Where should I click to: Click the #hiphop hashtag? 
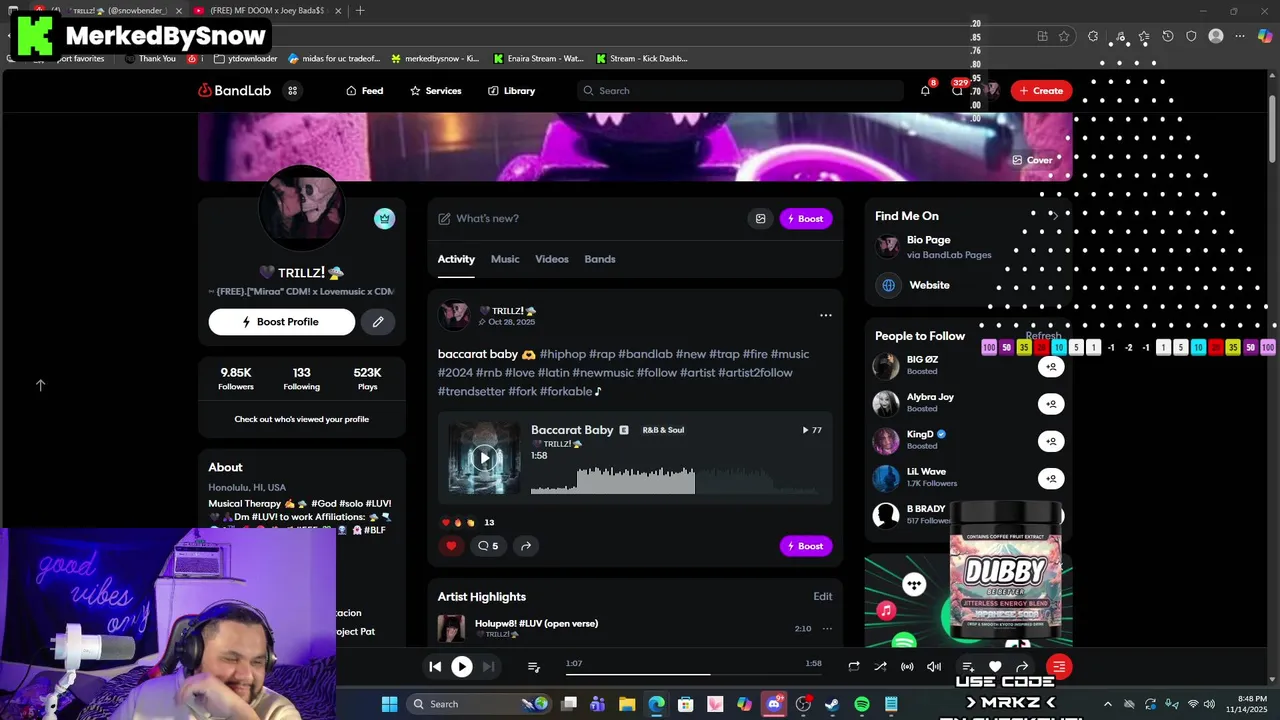click(562, 354)
